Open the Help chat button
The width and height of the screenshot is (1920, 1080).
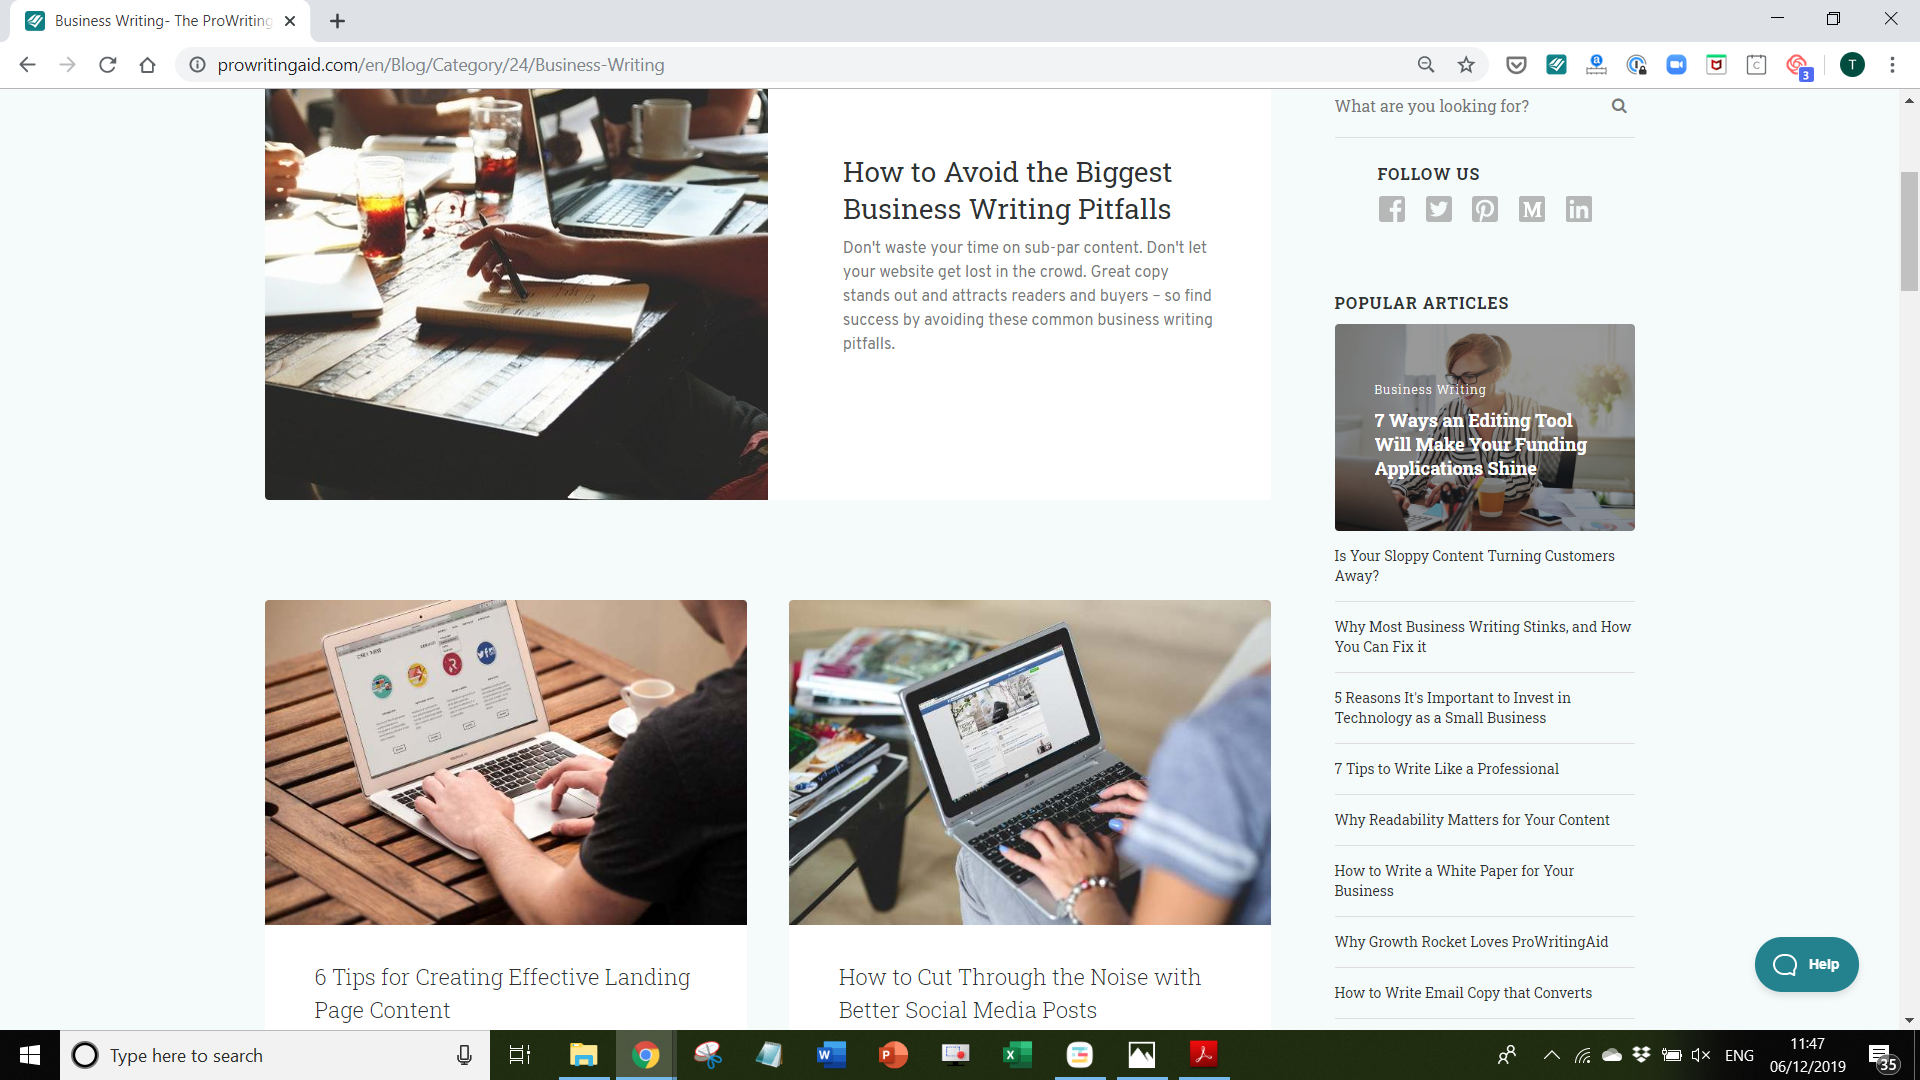click(x=1806, y=964)
